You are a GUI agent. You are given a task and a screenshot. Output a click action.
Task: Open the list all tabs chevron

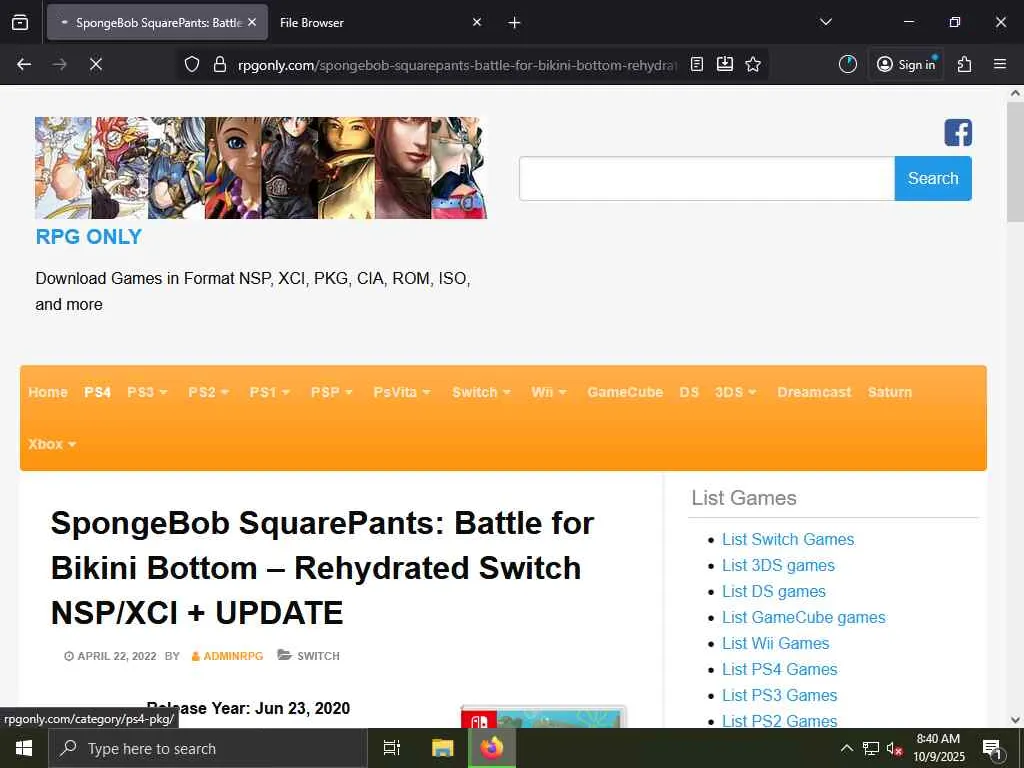825,22
